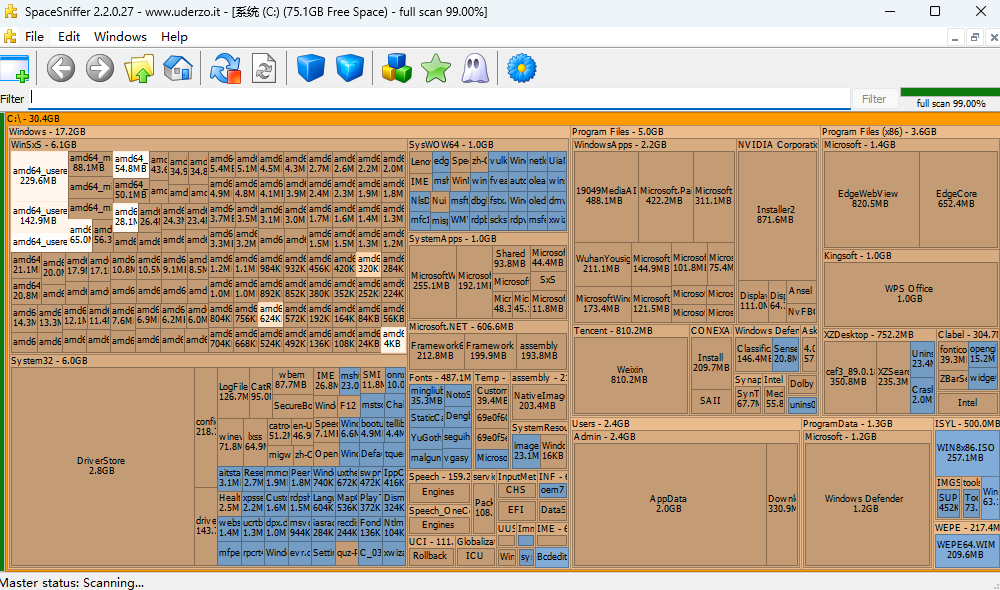The image size is (1000, 590).
Task: Select the WPS Office 1.0GB block
Action: 909,293
